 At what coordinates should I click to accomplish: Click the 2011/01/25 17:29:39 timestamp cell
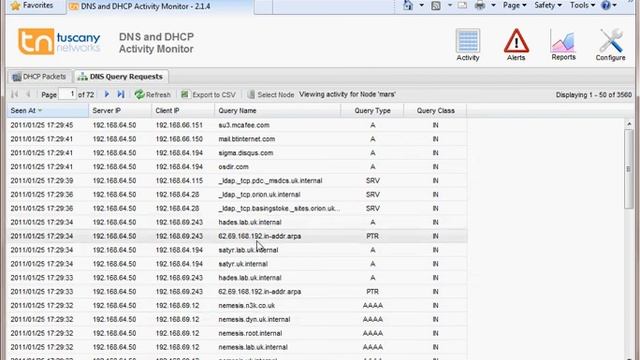42,181
